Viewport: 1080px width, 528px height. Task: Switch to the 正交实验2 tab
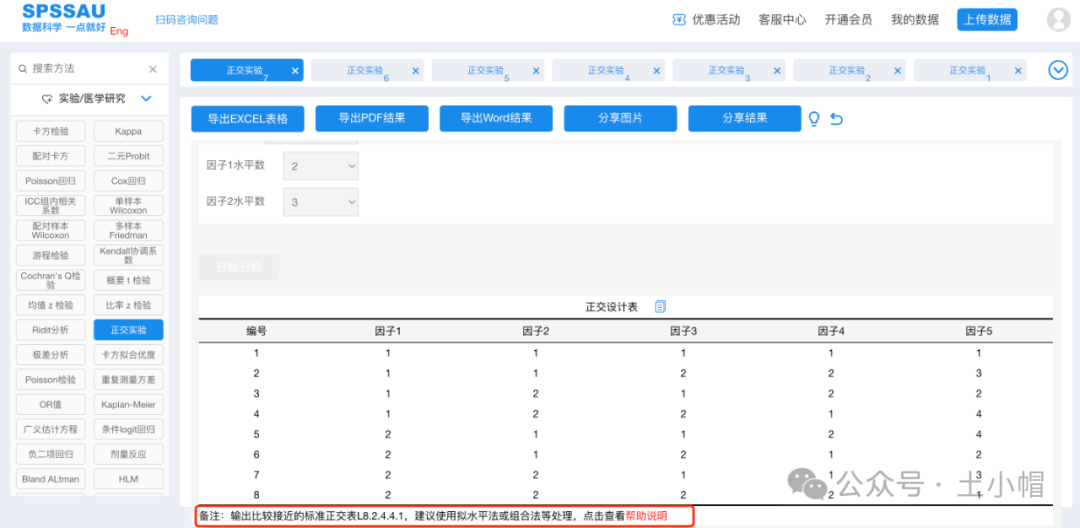[x=849, y=70]
